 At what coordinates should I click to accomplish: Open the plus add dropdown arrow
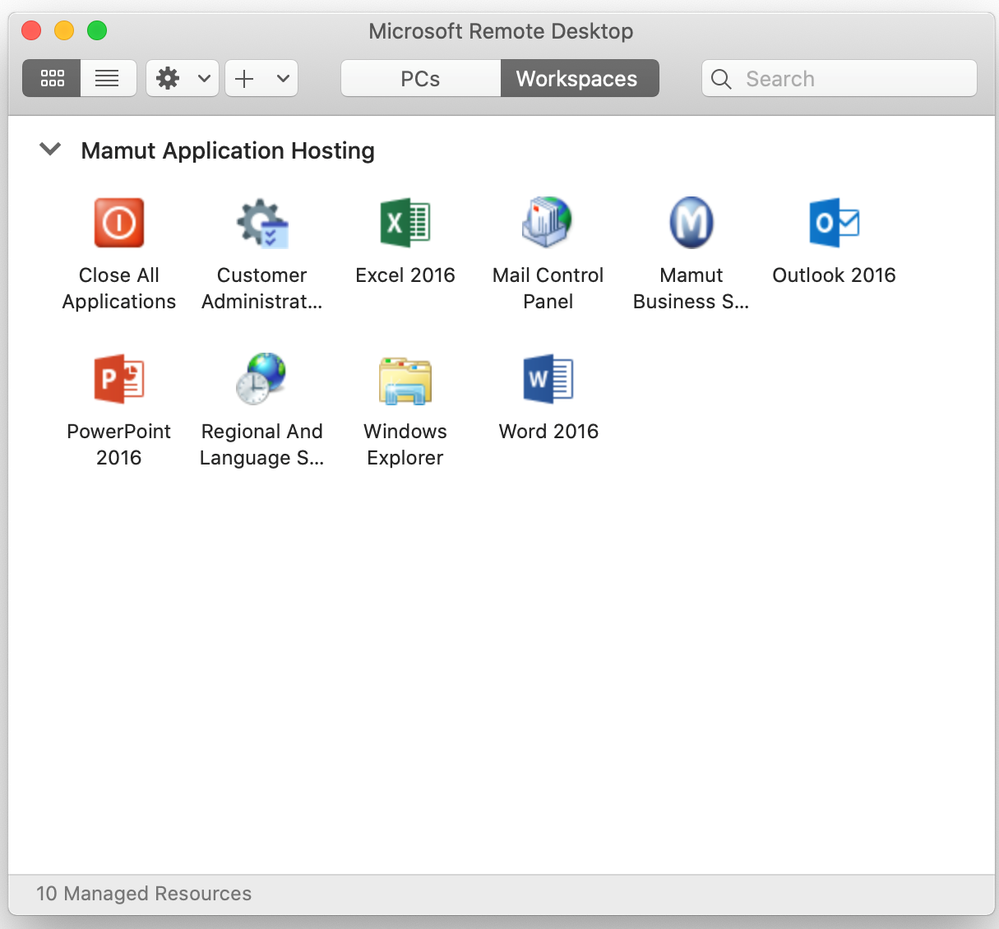283,78
